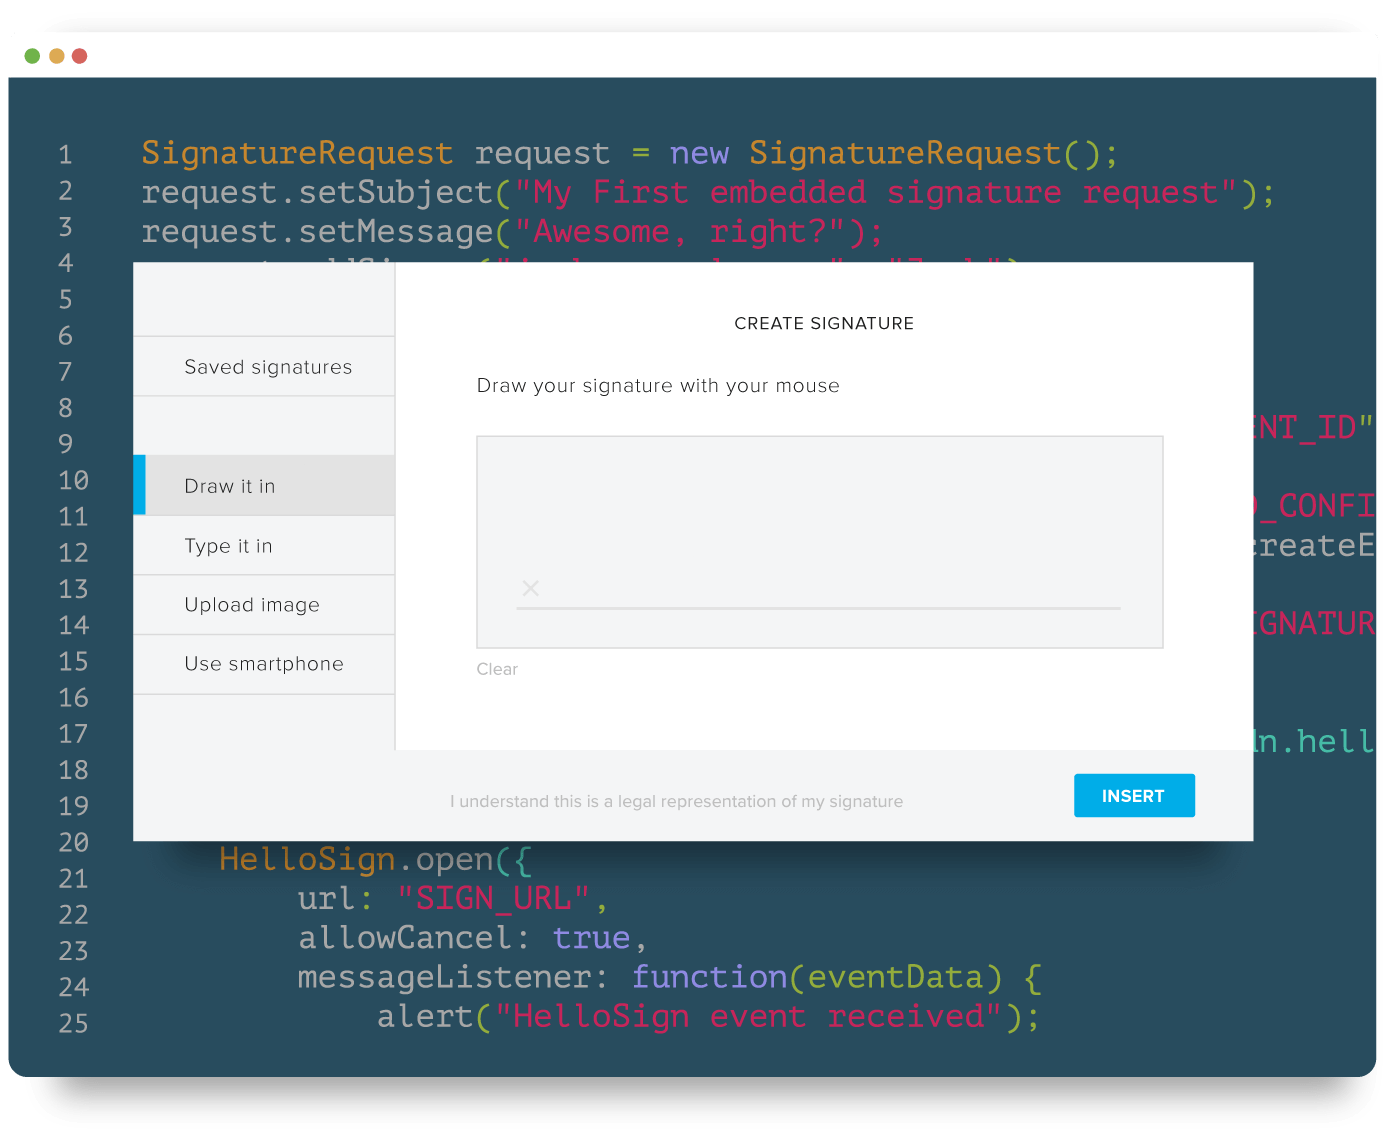
Task: Click the X mark on signature line
Action: click(x=531, y=588)
